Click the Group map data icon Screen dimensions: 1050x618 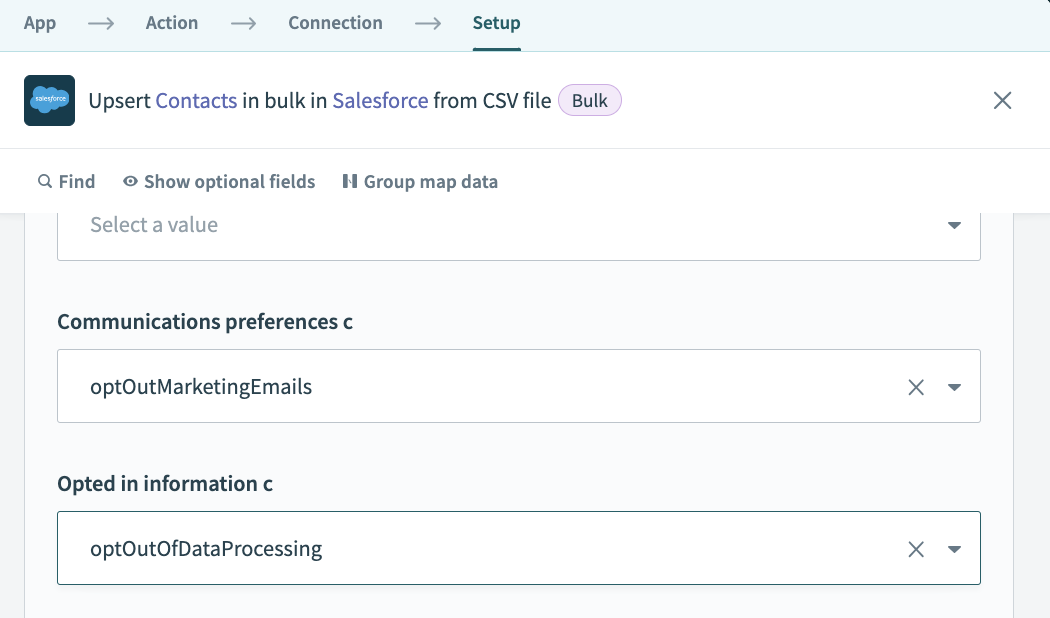350,182
